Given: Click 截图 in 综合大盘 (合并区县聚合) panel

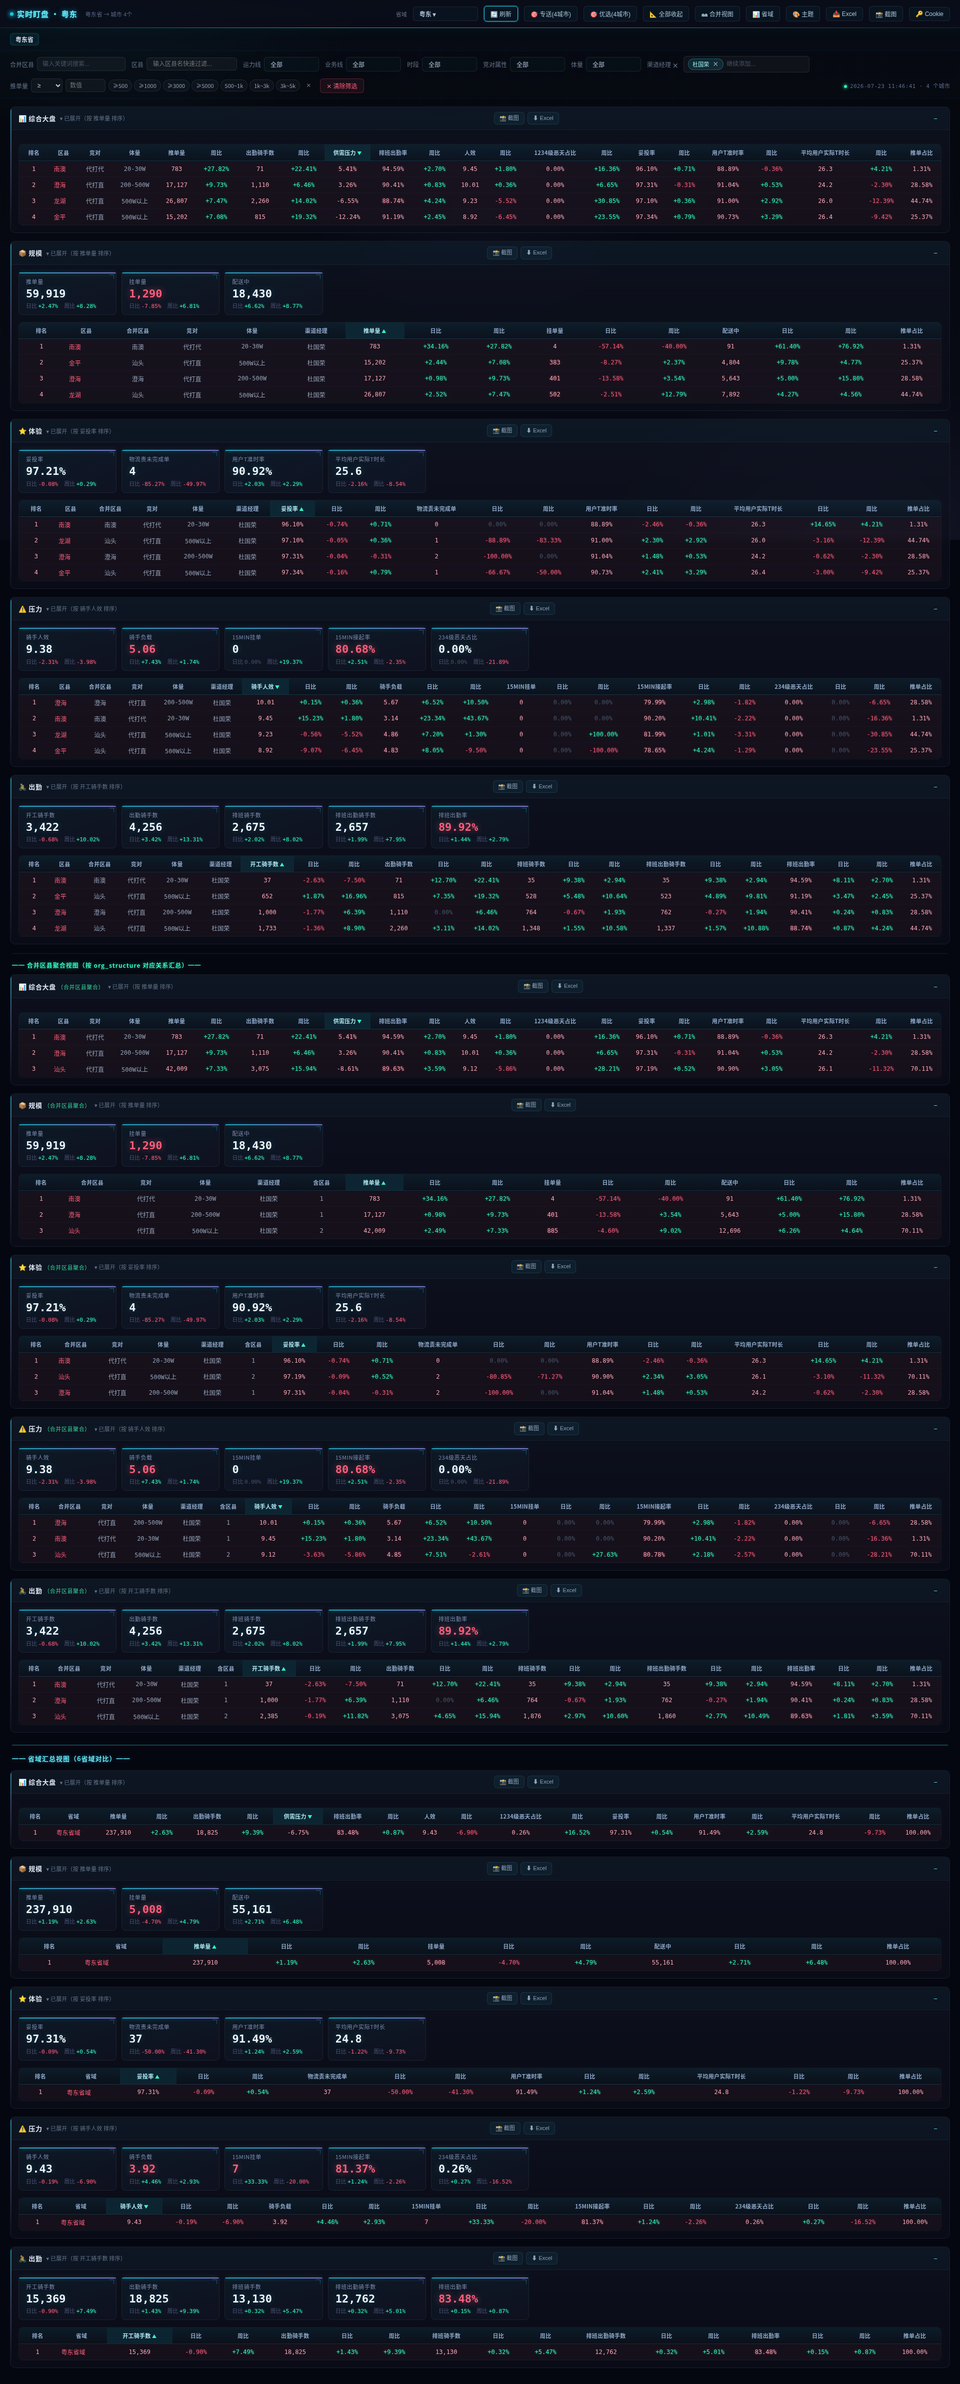Looking at the screenshot, I should pyautogui.click(x=534, y=986).
